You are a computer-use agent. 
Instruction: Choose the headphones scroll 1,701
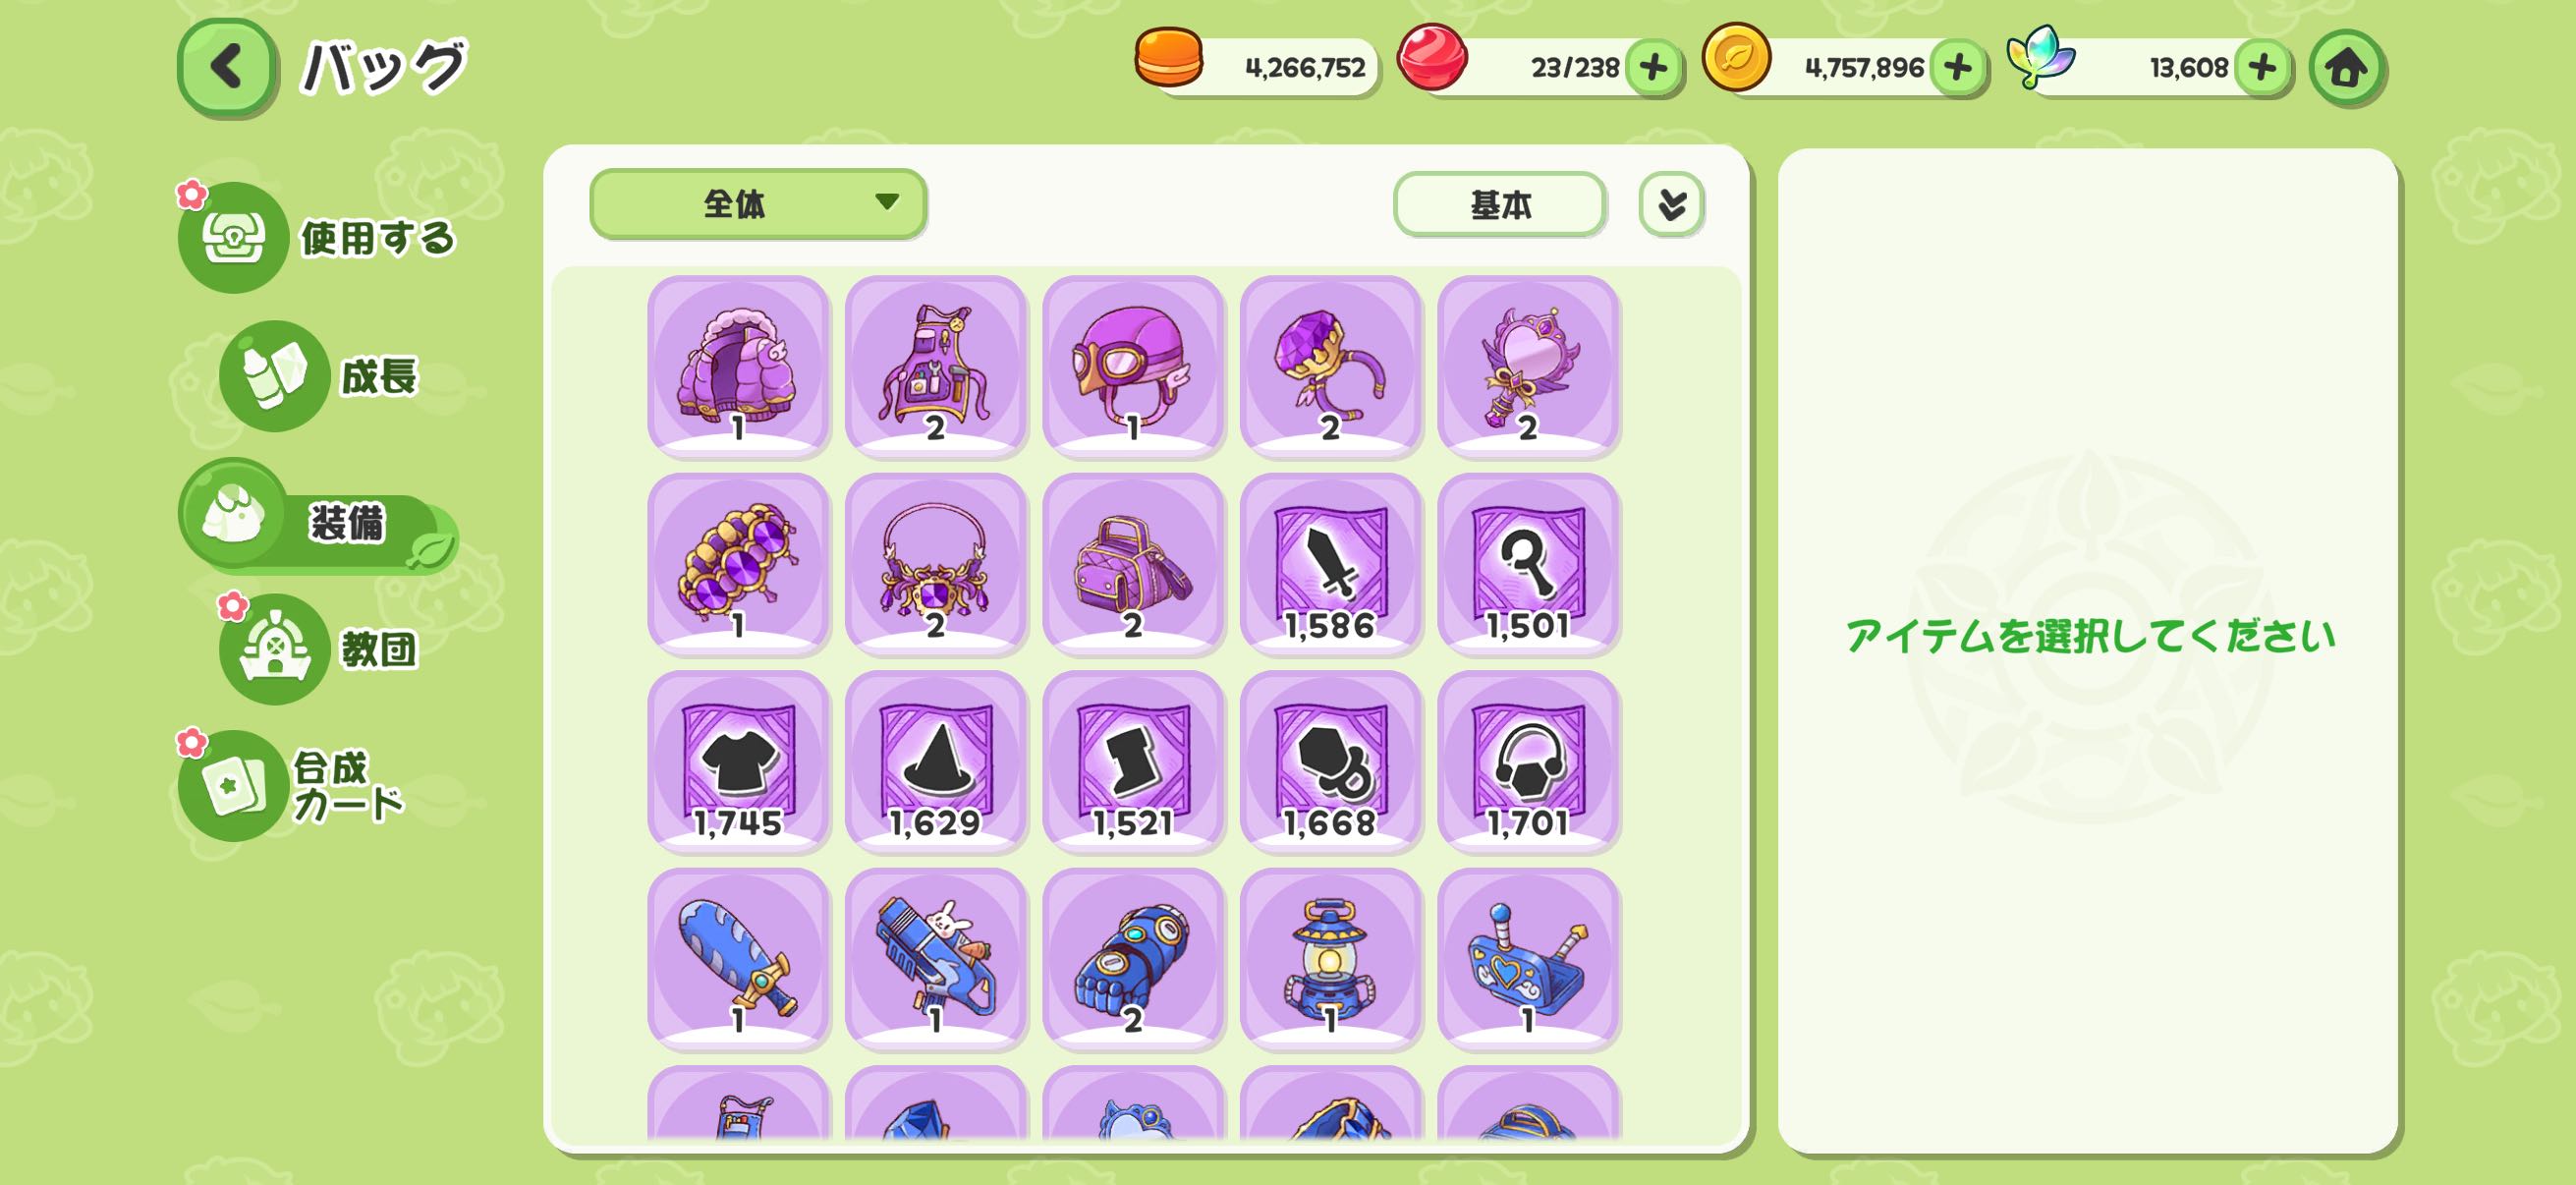(1528, 761)
